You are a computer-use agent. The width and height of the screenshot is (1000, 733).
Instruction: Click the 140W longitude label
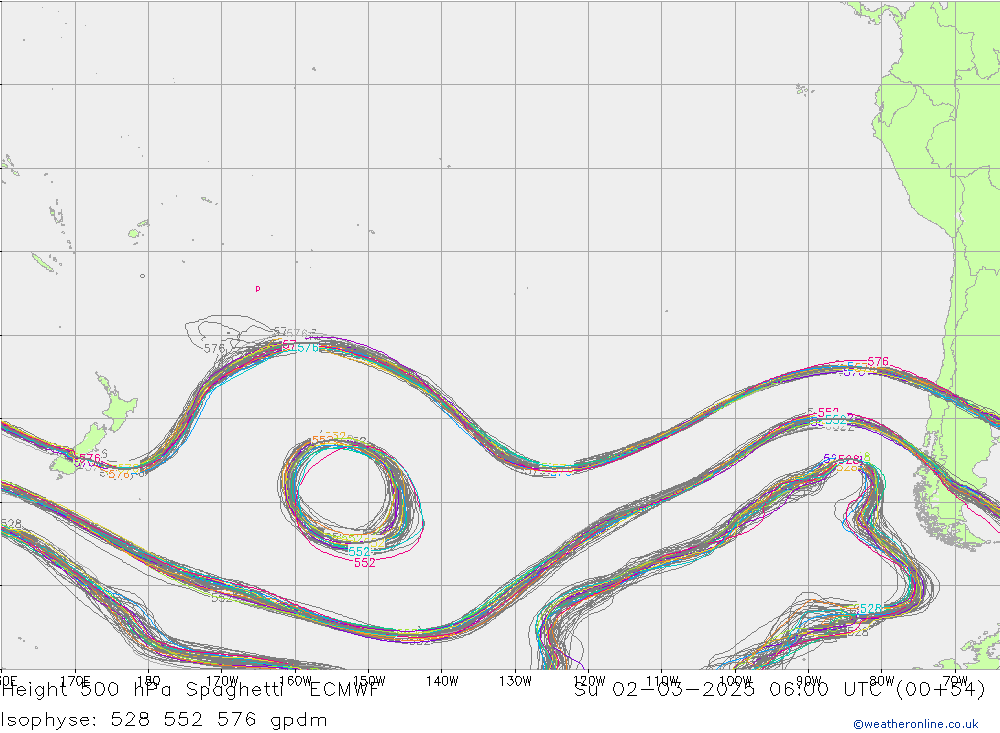click(442, 681)
